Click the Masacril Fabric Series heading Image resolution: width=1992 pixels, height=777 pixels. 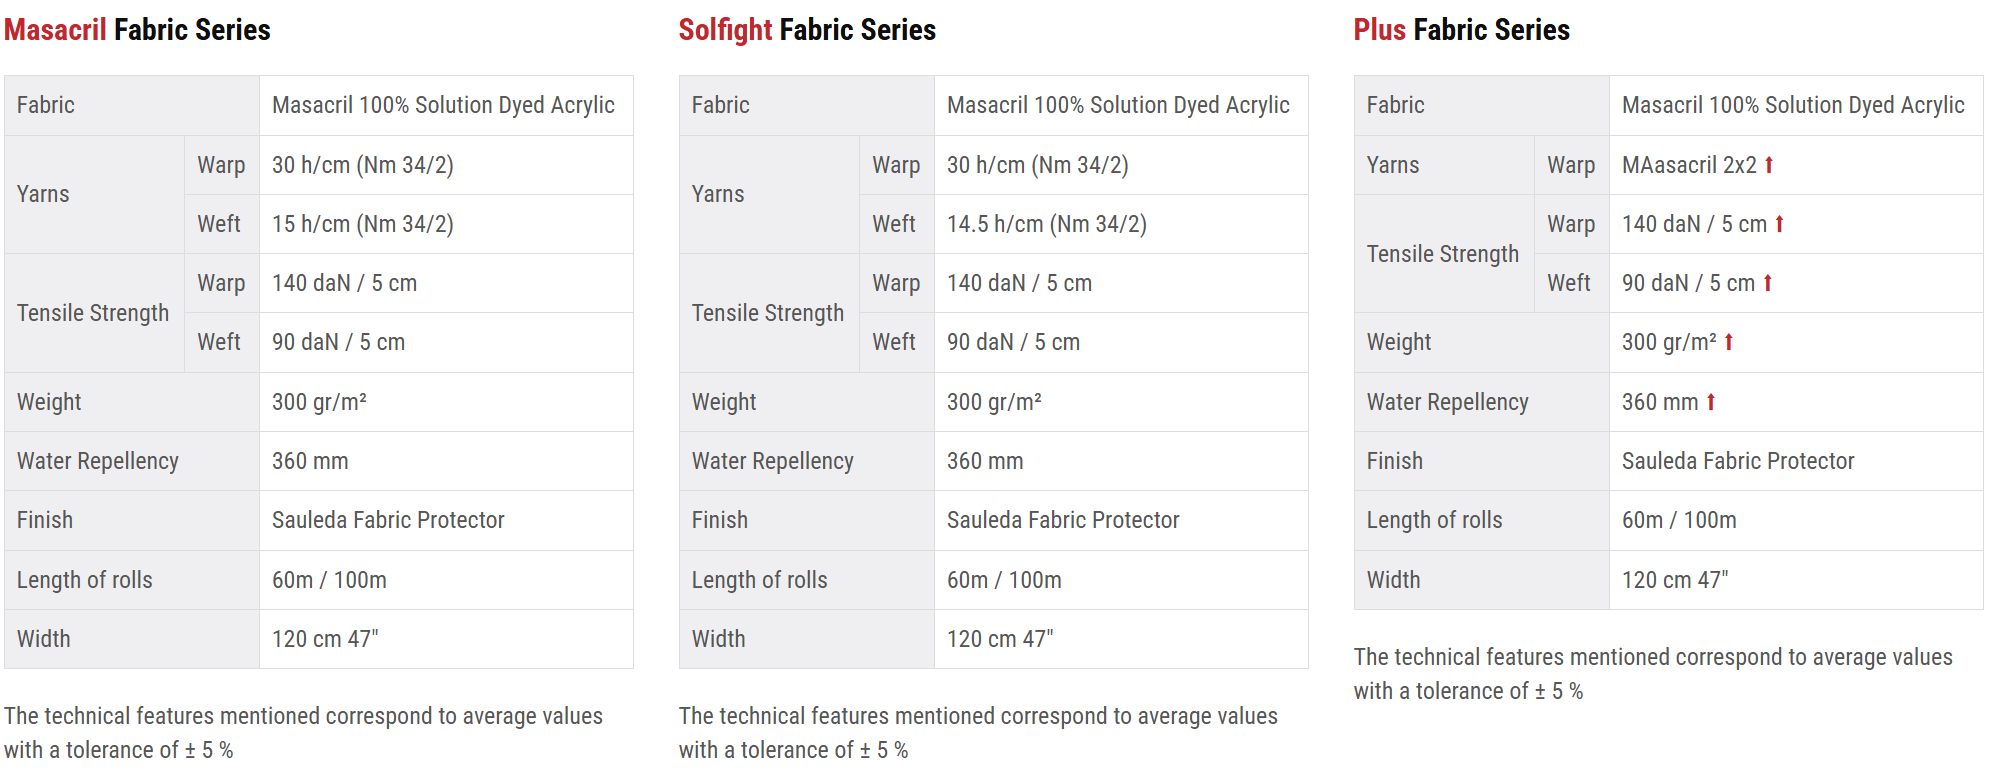click(x=137, y=30)
